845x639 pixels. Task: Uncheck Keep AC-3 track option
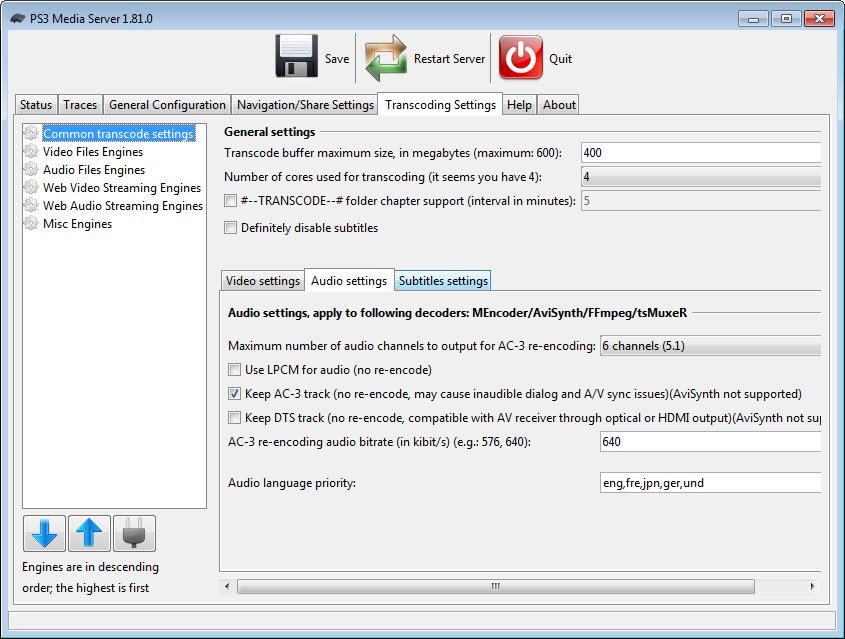pos(234,394)
